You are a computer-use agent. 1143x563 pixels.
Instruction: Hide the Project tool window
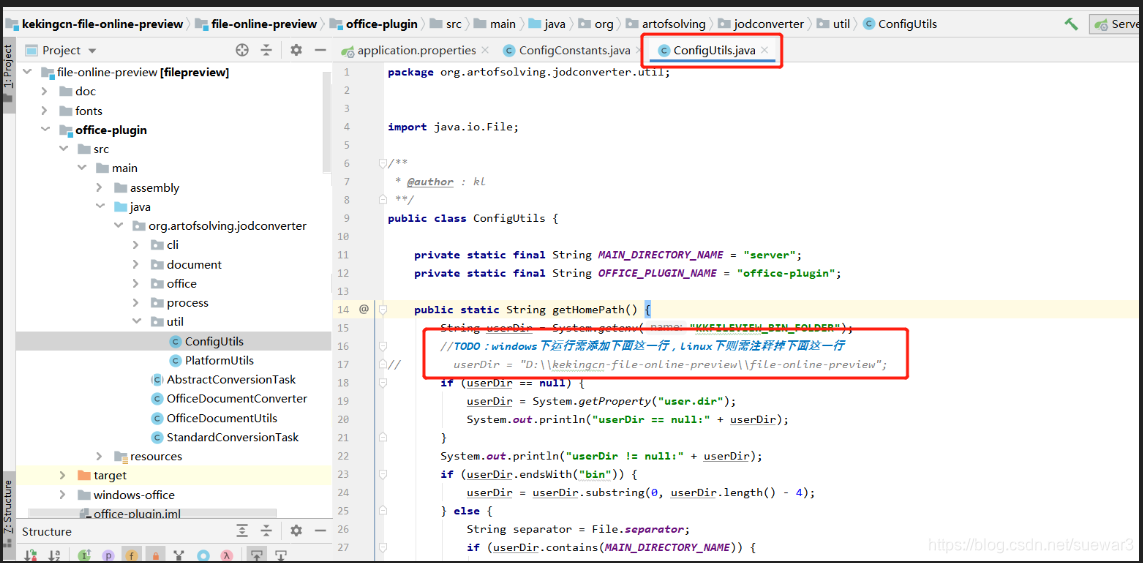click(x=320, y=50)
